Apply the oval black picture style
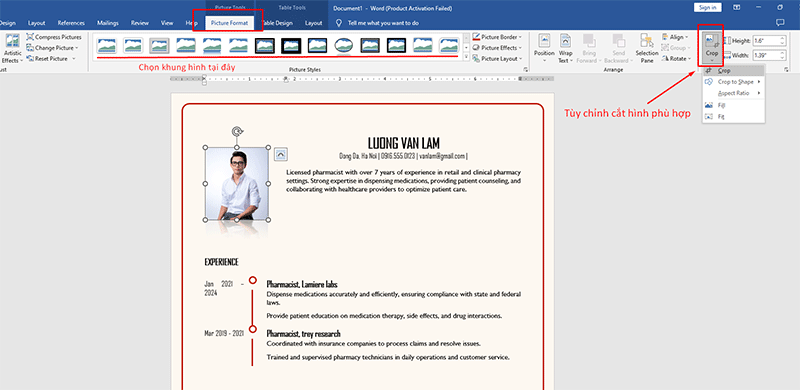Screen dimensions: 800x390 [344, 45]
